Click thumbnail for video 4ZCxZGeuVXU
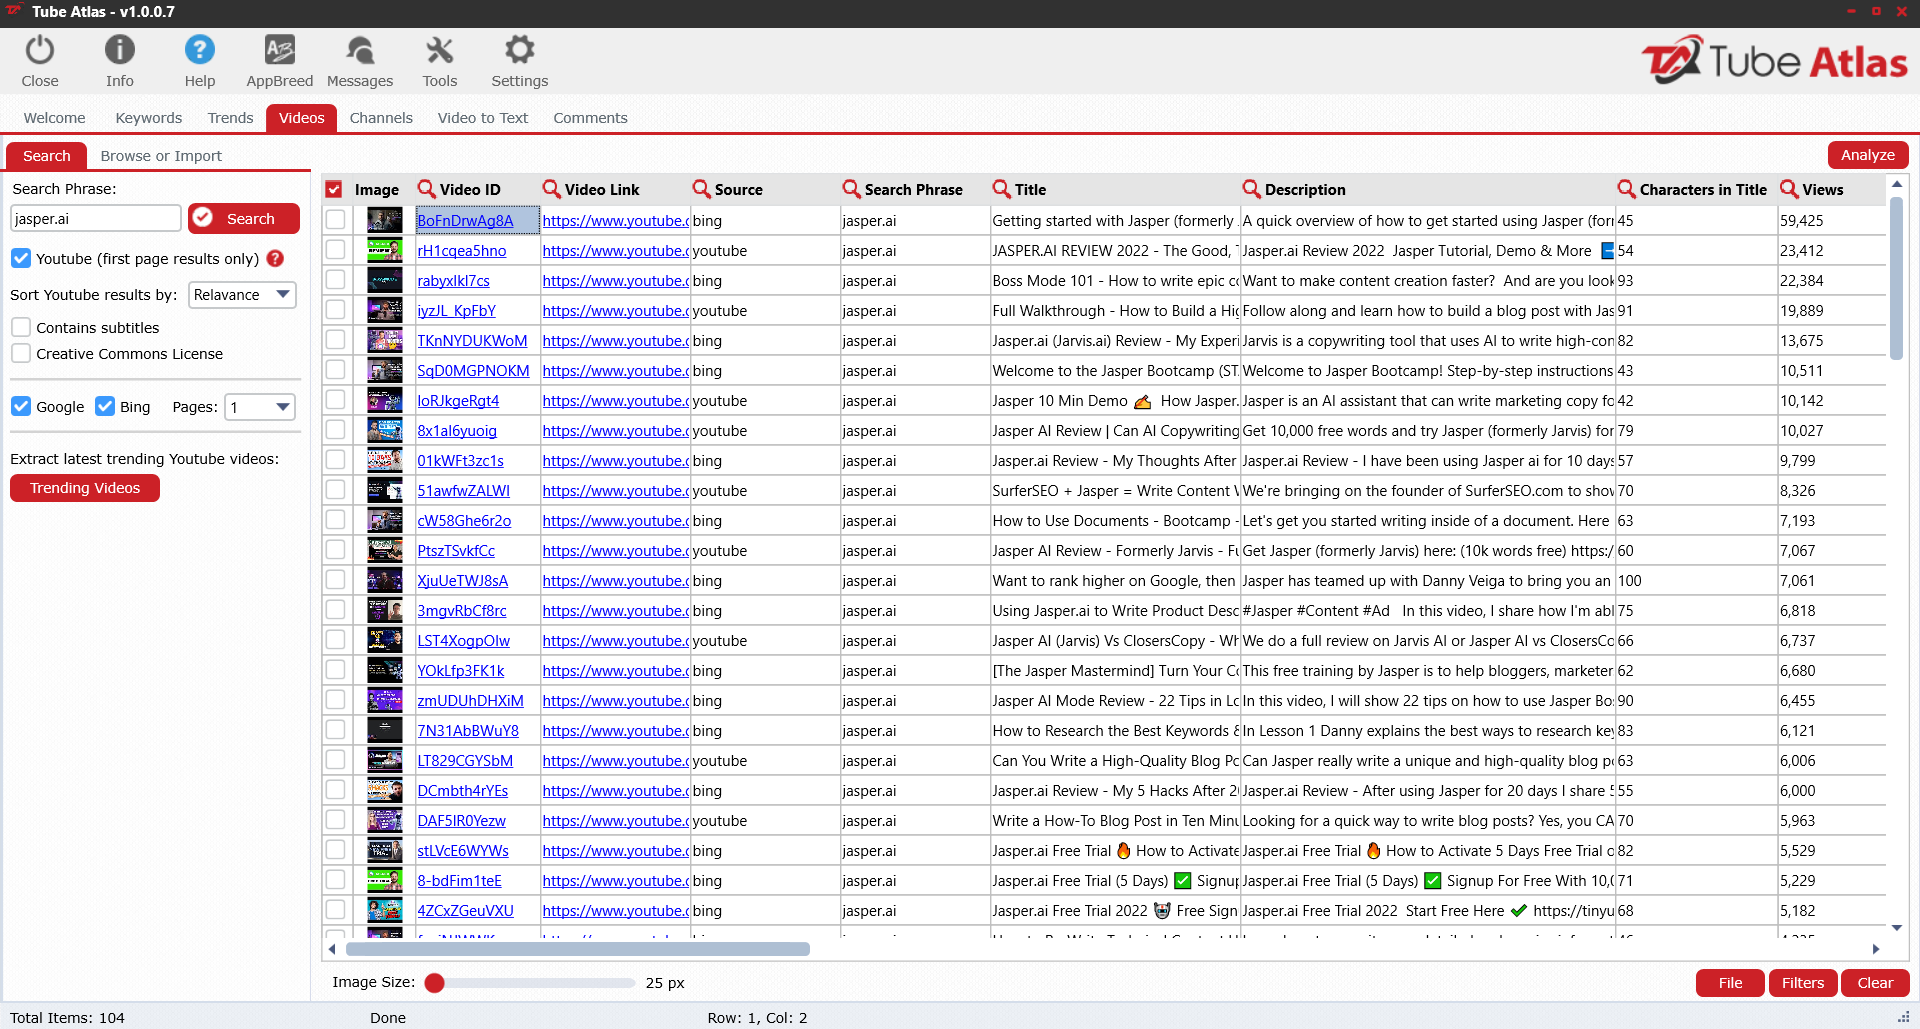1920x1029 pixels. click(385, 910)
